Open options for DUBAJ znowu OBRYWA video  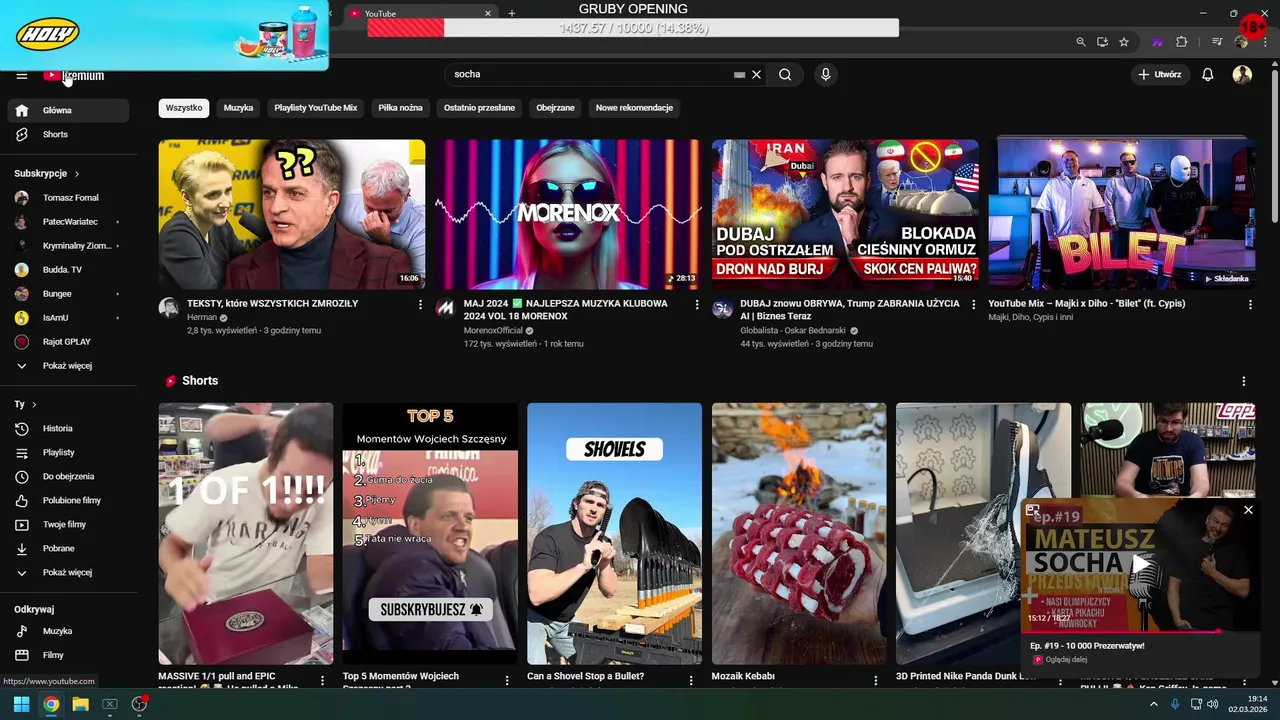coord(973,304)
